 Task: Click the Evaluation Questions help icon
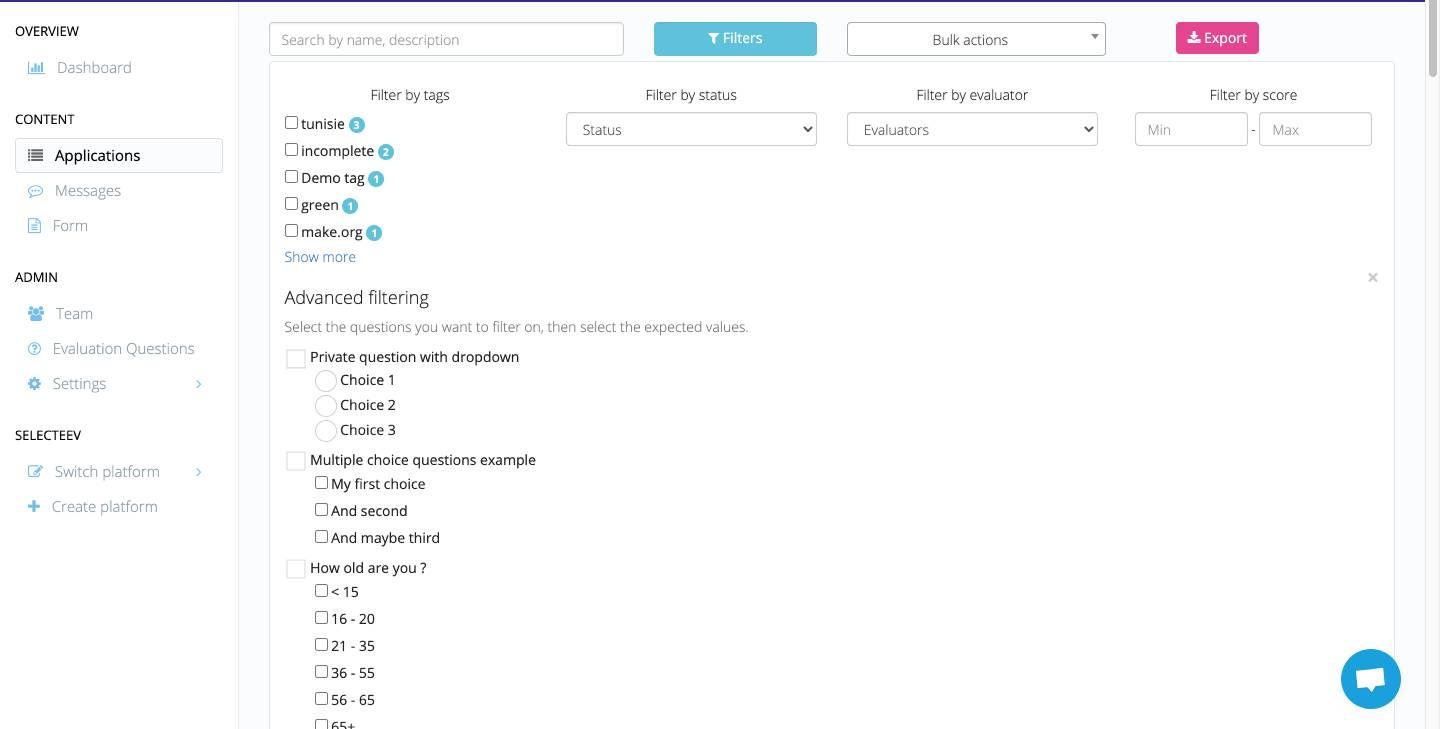pos(34,349)
